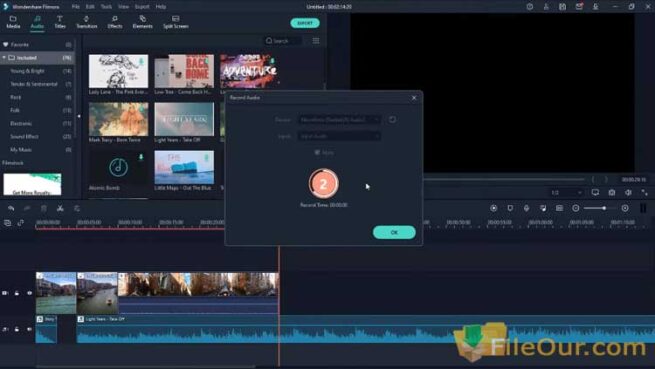Viewport: 655px width, 369px height.
Task: Click the record voiceover microphone icon
Action: coord(526,208)
